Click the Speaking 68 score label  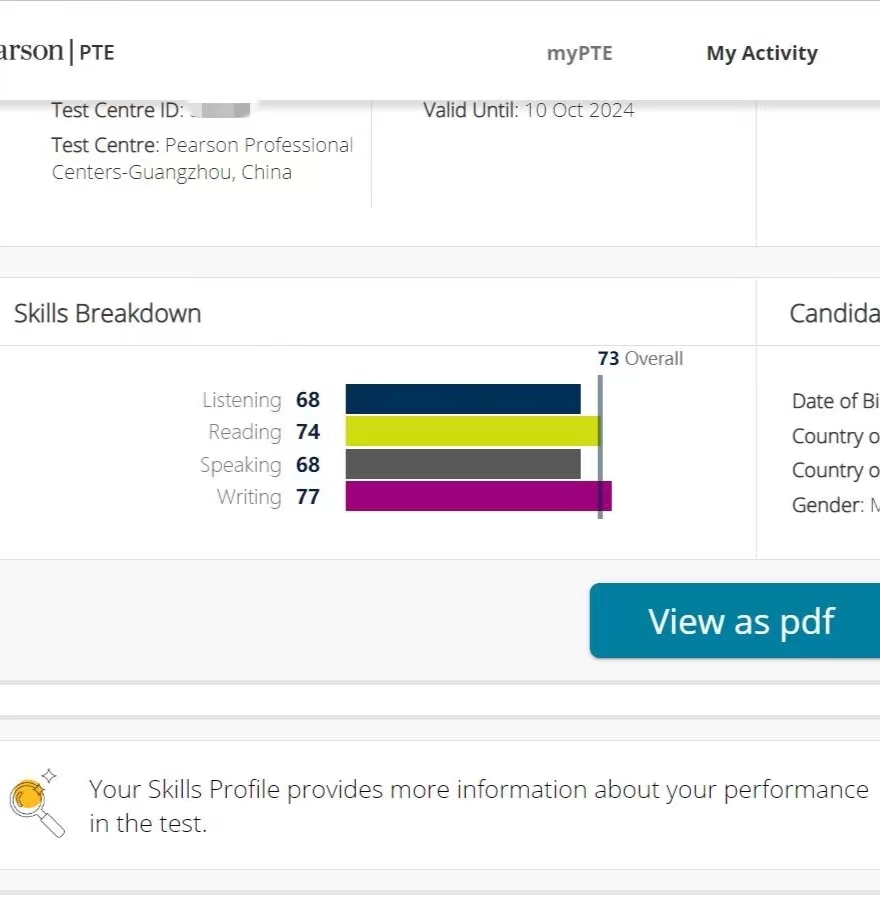(259, 465)
